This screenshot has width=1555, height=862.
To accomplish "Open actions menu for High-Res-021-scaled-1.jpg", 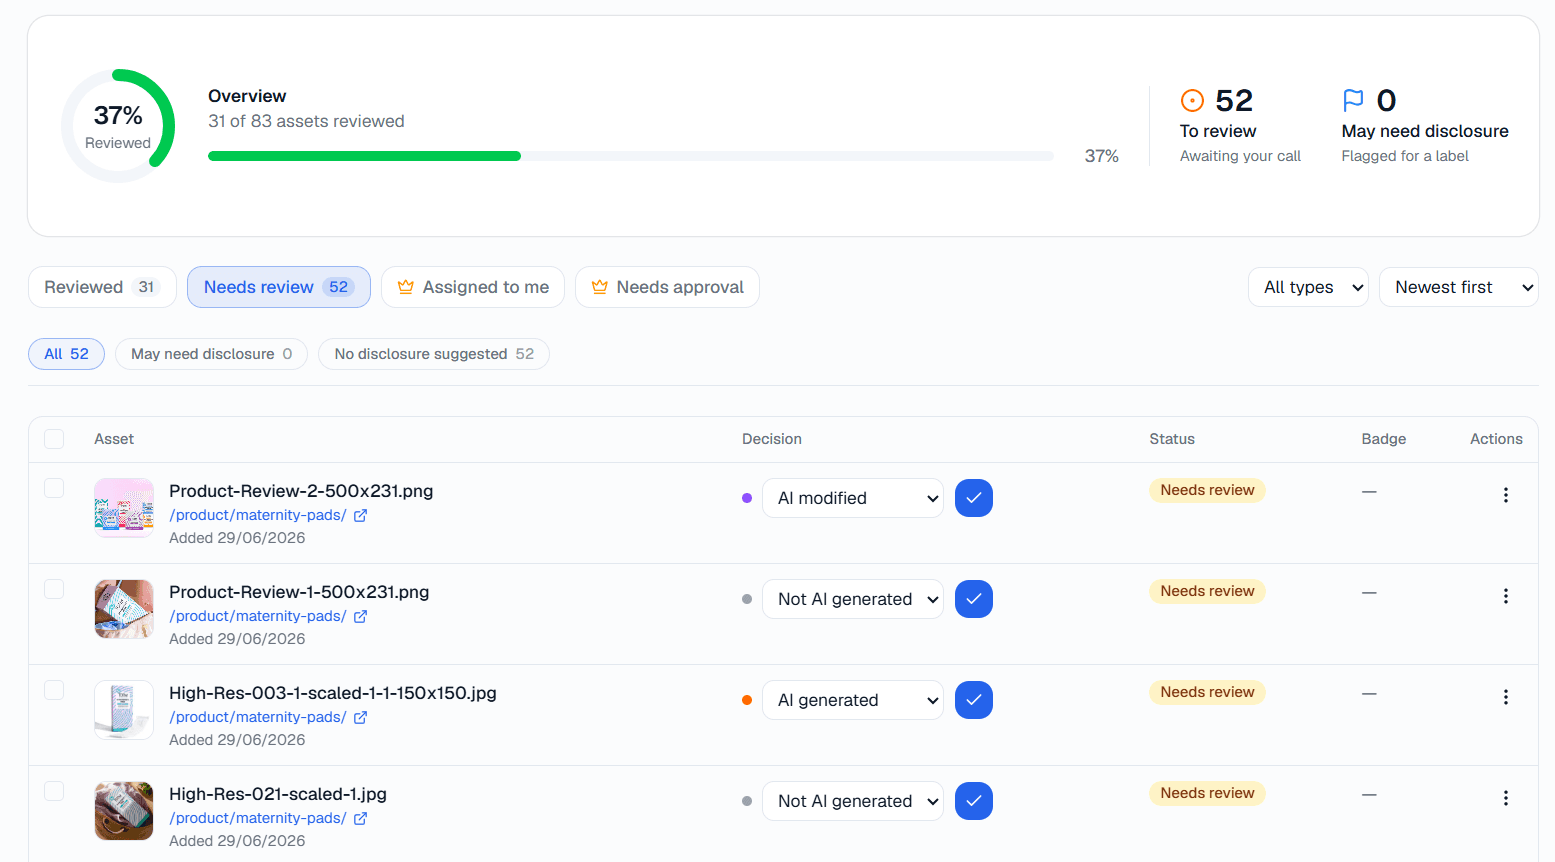I will (1505, 798).
